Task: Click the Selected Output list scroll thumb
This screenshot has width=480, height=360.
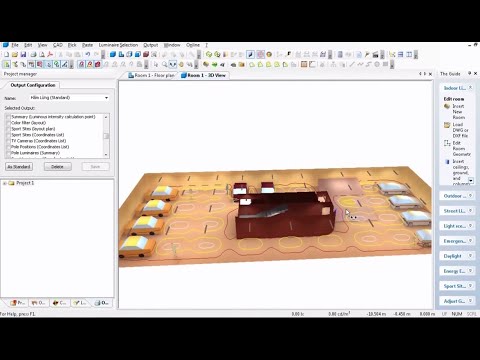Action: pyautogui.click(x=106, y=136)
